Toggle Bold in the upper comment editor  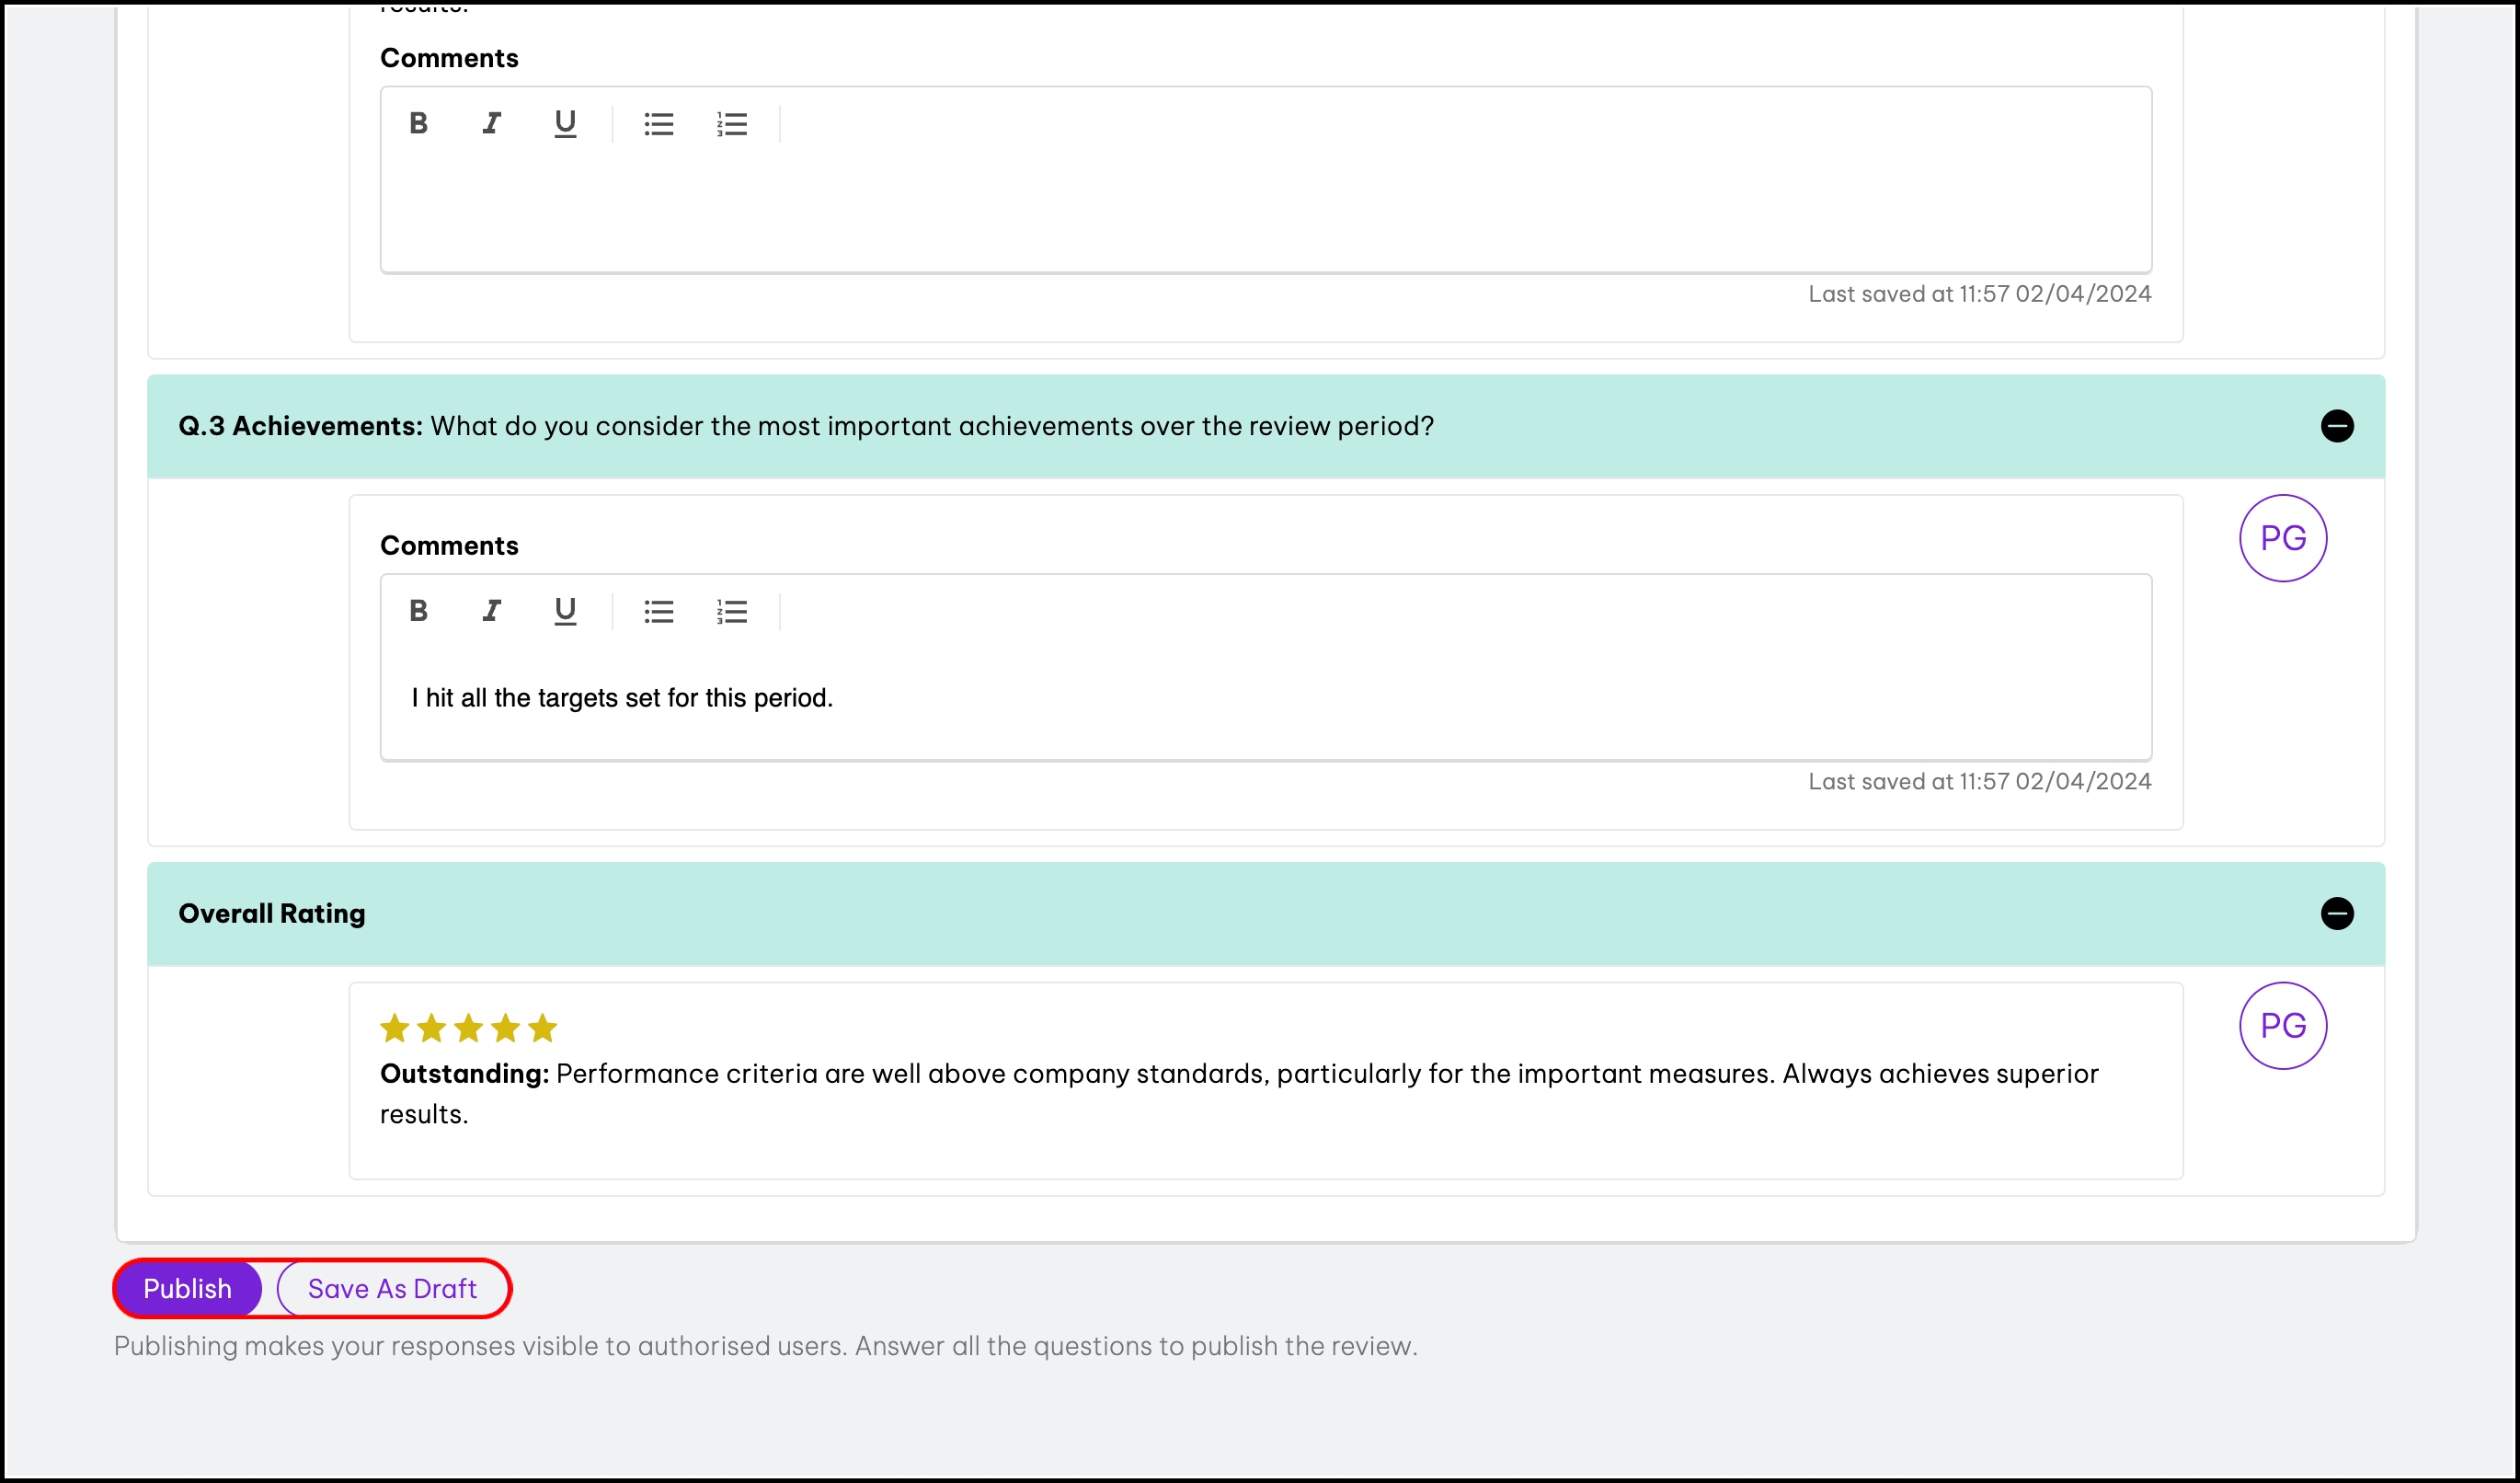(x=418, y=124)
